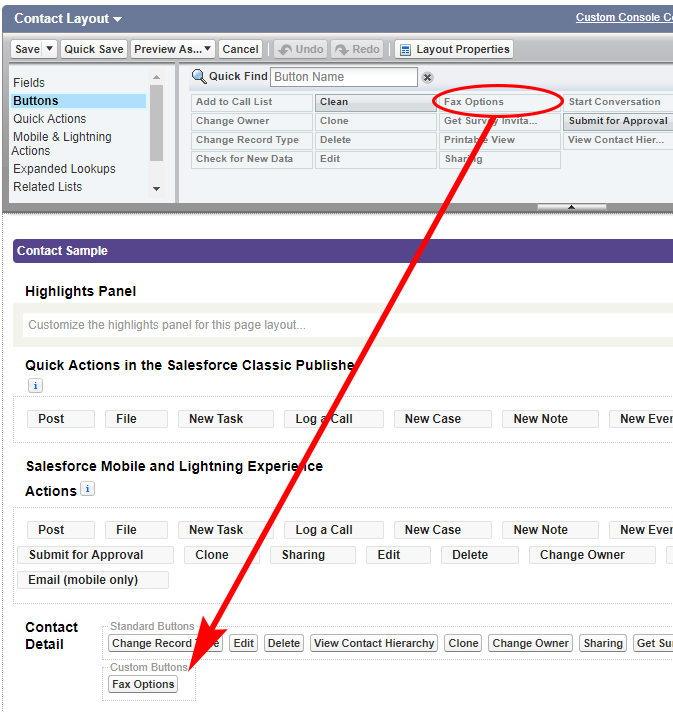The image size is (673, 712).
Task: Choose the Quick Actions palette category
Action: (x=49, y=119)
